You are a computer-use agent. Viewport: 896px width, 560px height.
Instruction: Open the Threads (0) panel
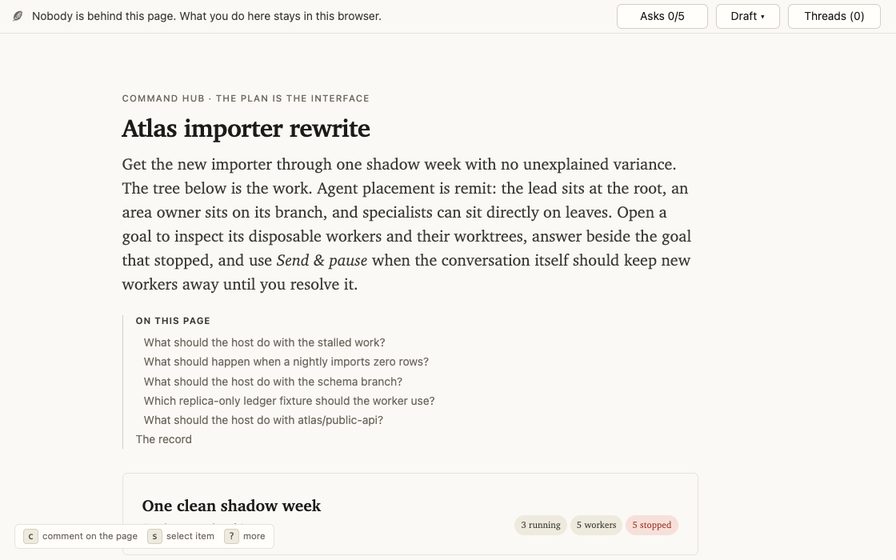click(x=834, y=16)
